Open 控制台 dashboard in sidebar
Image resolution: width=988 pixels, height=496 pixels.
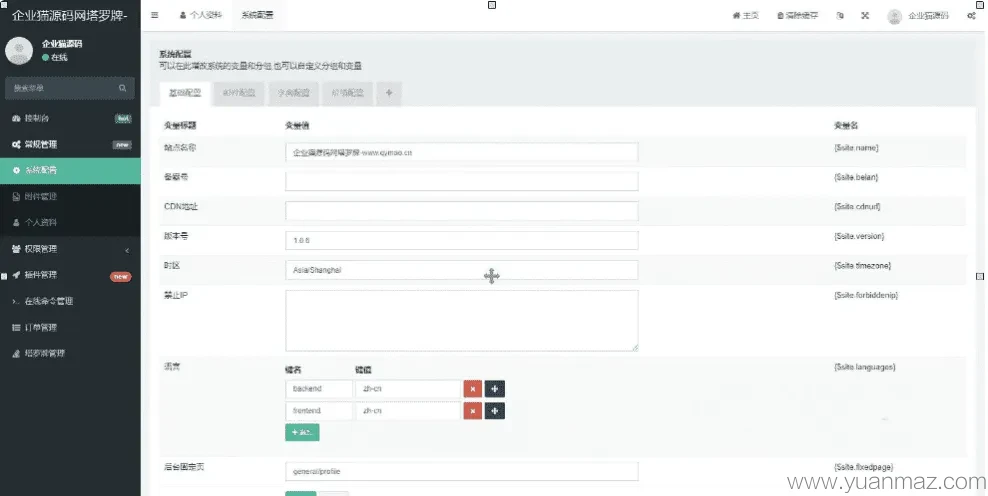point(70,118)
